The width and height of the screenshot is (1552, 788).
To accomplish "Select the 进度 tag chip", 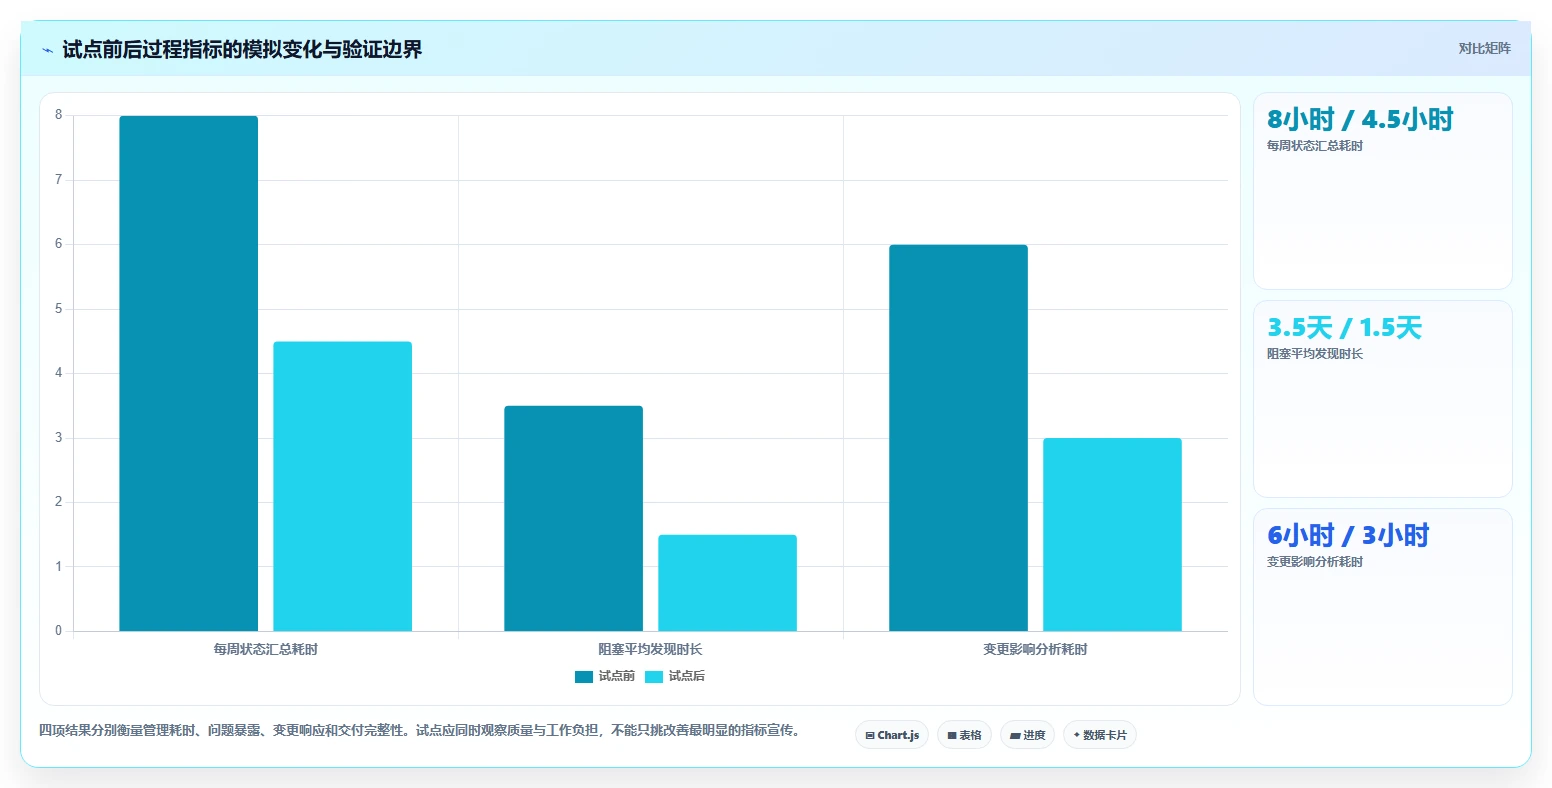I will coord(1027,735).
